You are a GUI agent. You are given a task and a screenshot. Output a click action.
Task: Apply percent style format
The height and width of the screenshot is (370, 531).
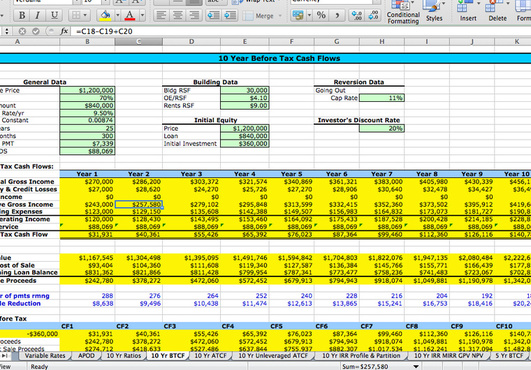[x=321, y=15]
